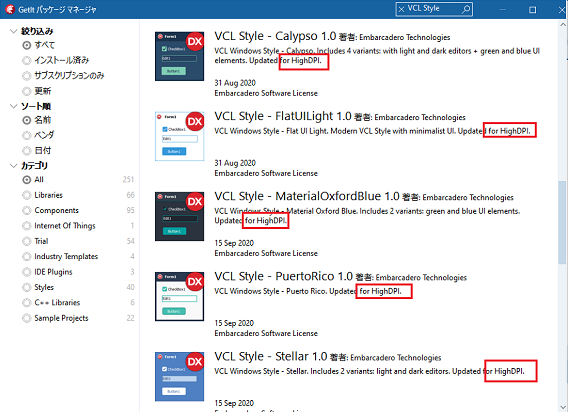This screenshot has width=568, height=412.
Task: Open VCL Style - PuertoRico 1.0 title
Action: click(x=284, y=276)
